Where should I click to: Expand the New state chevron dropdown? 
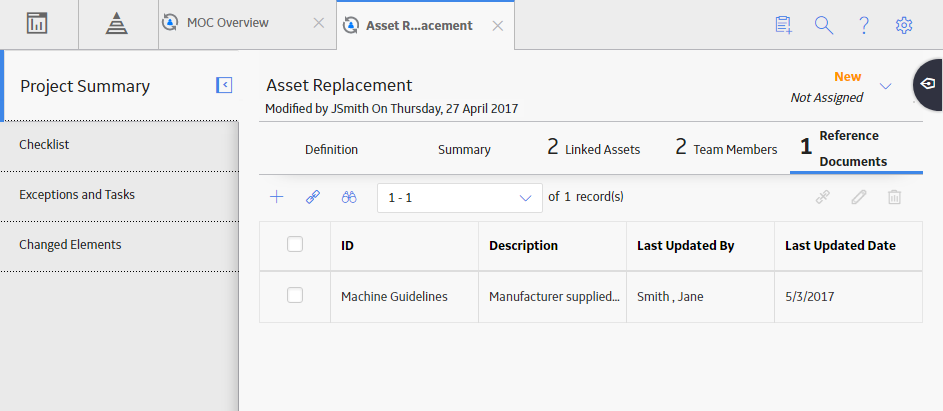pyautogui.click(x=885, y=86)
